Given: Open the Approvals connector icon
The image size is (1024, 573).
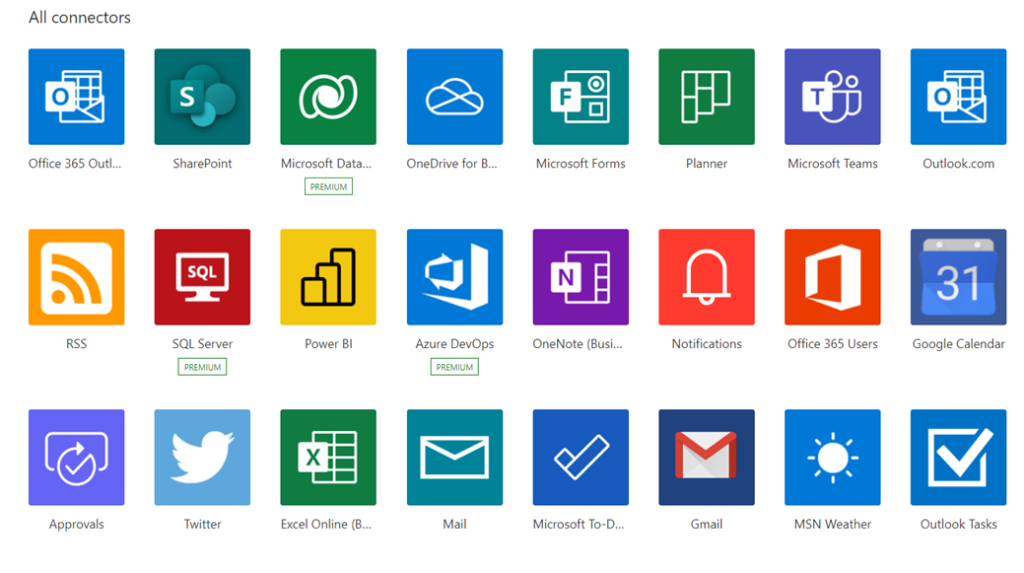Looking at the screenshot, I should 76,457.
